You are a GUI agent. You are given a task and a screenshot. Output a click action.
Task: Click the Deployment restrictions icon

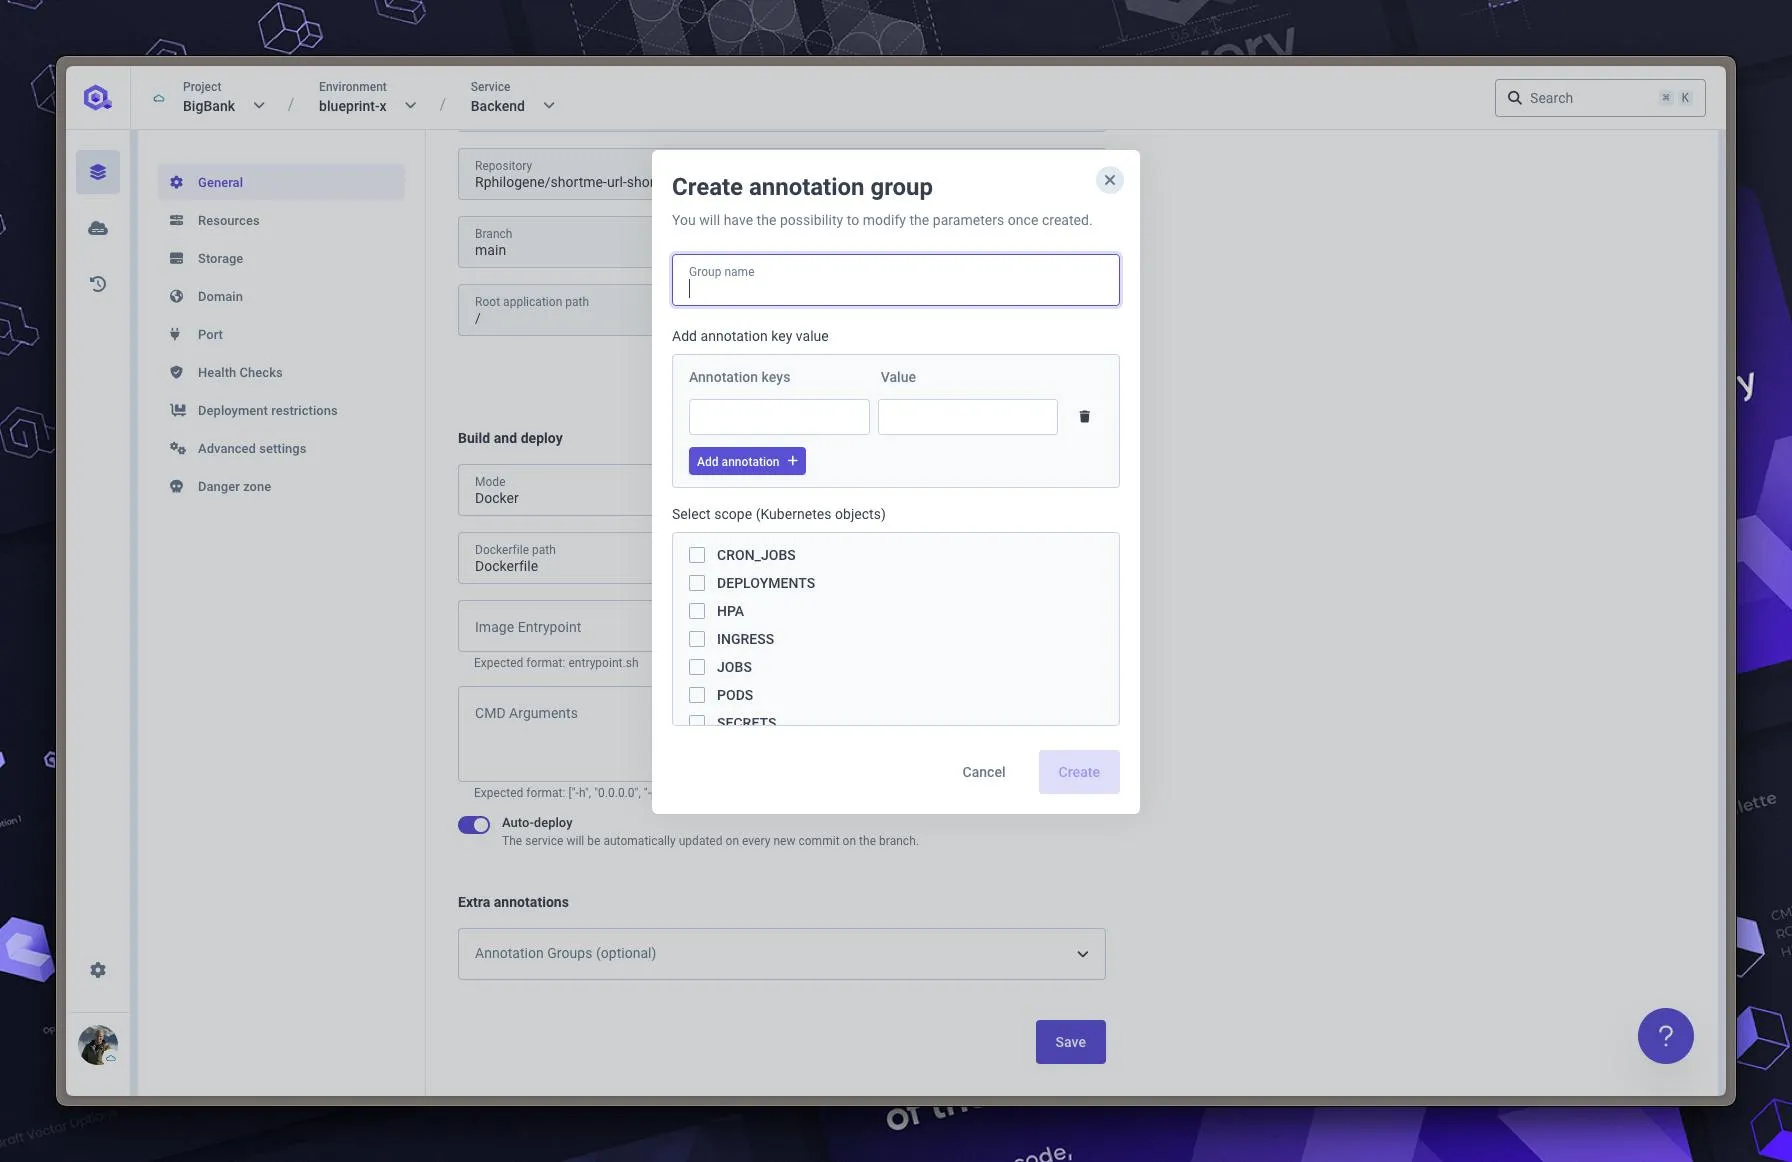(x=177, y=410)
